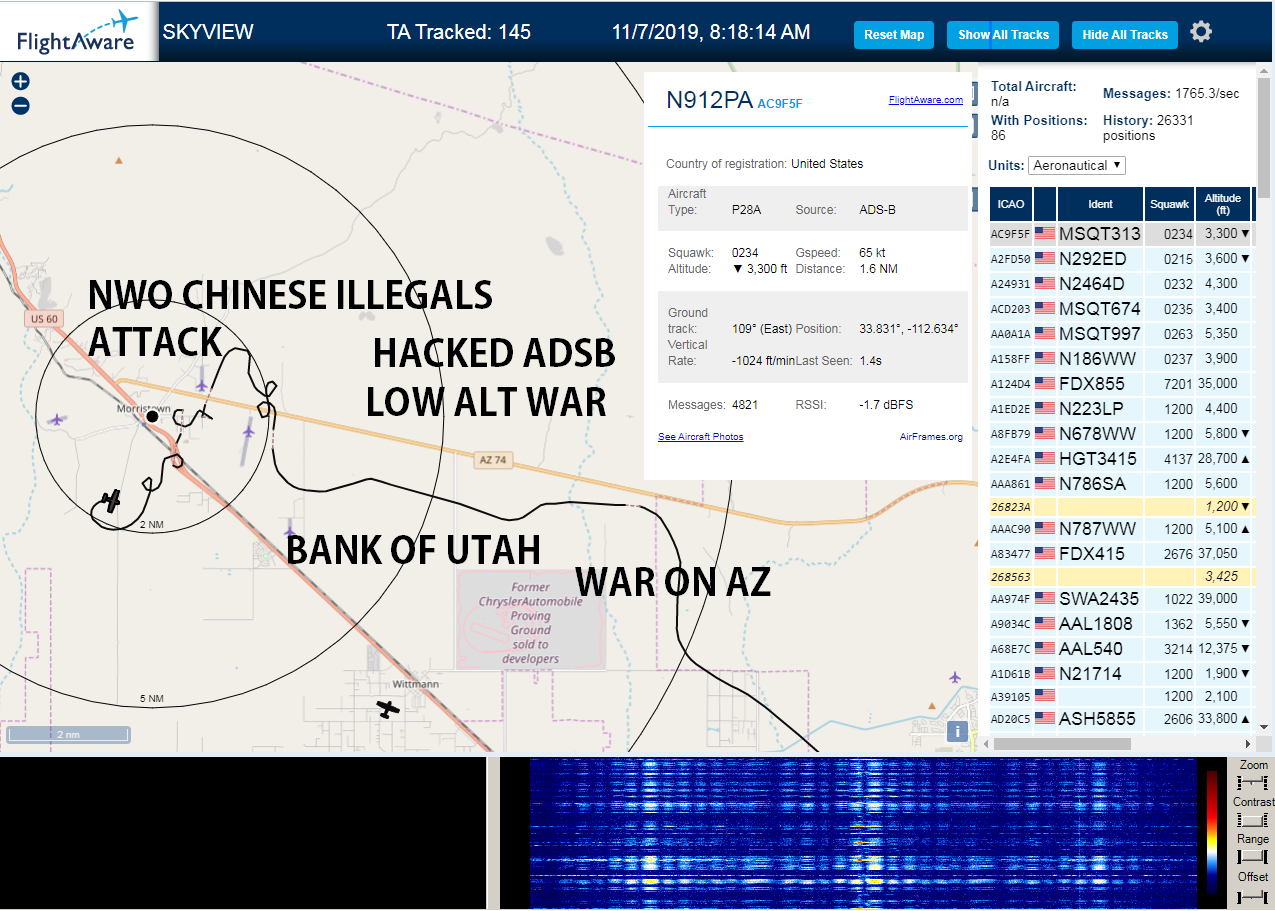The width and height of the screenshot is (1275, 911).
Task: Select the MSQT997 table row
Action: (1120, 333)
